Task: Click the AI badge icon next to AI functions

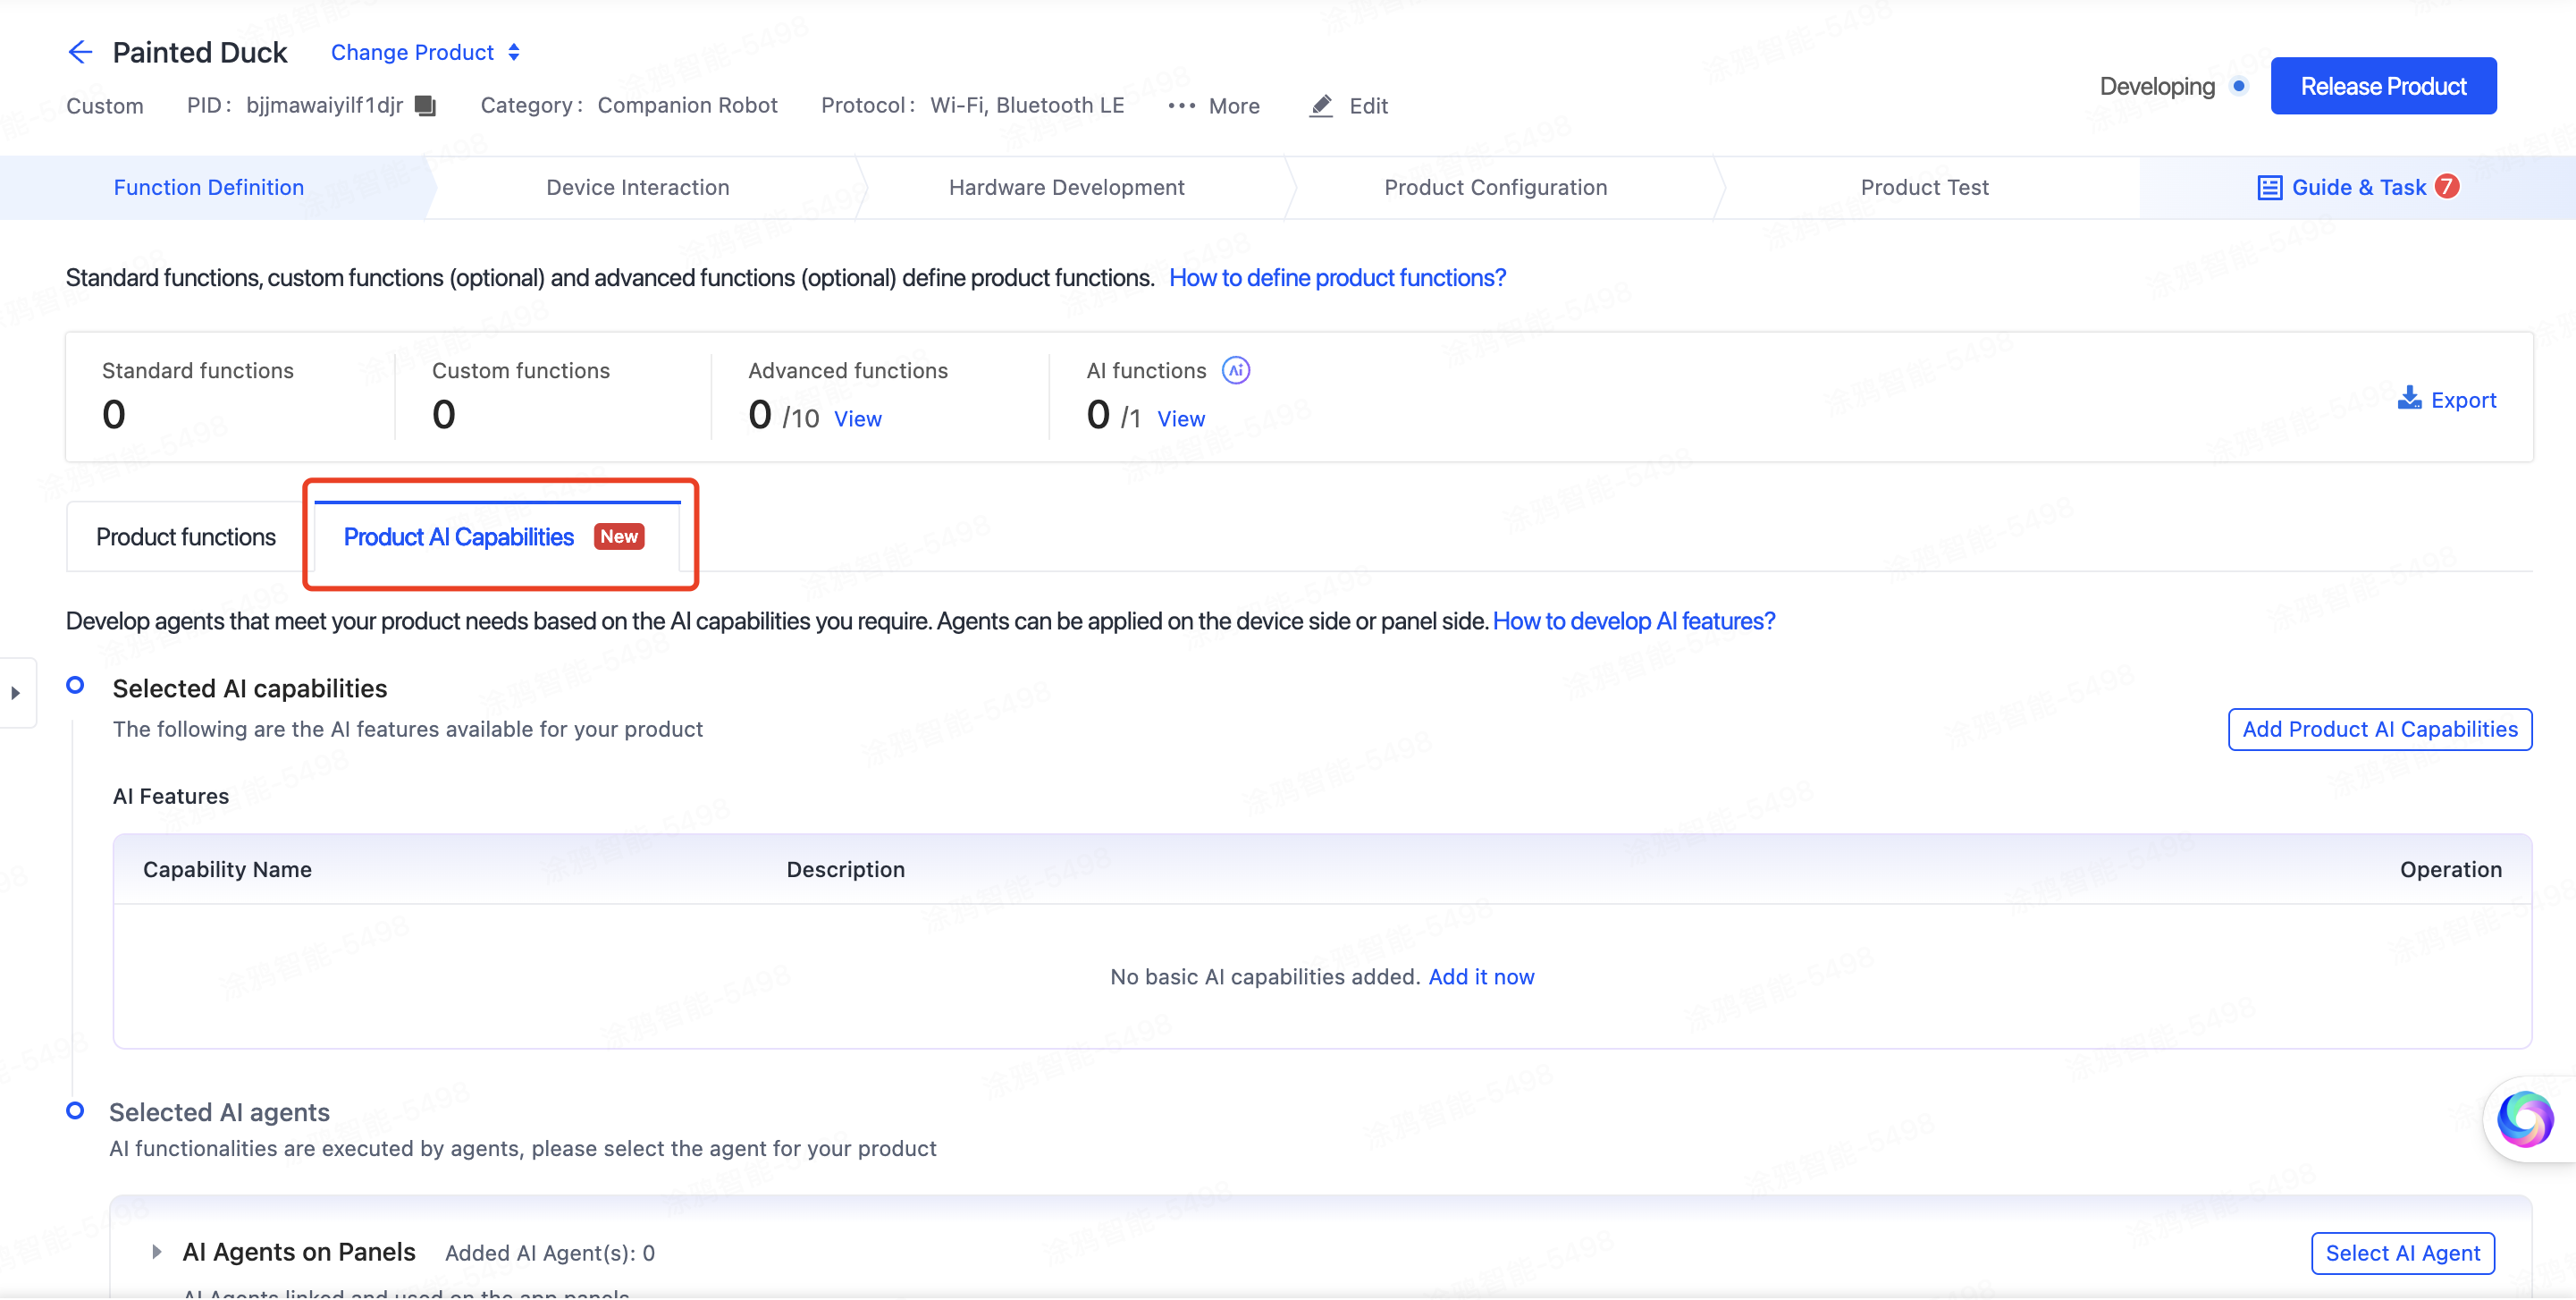Action: [1236, 370]
